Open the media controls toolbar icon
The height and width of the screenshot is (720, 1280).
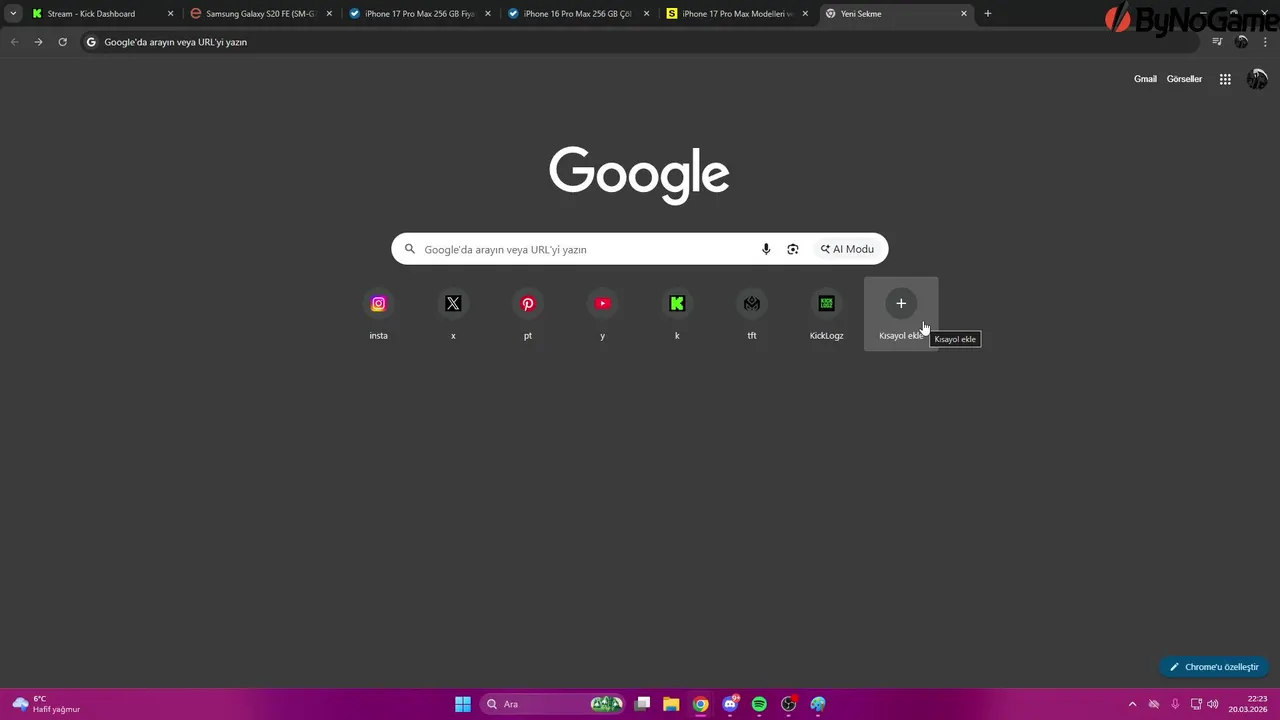click(1217, 42)
